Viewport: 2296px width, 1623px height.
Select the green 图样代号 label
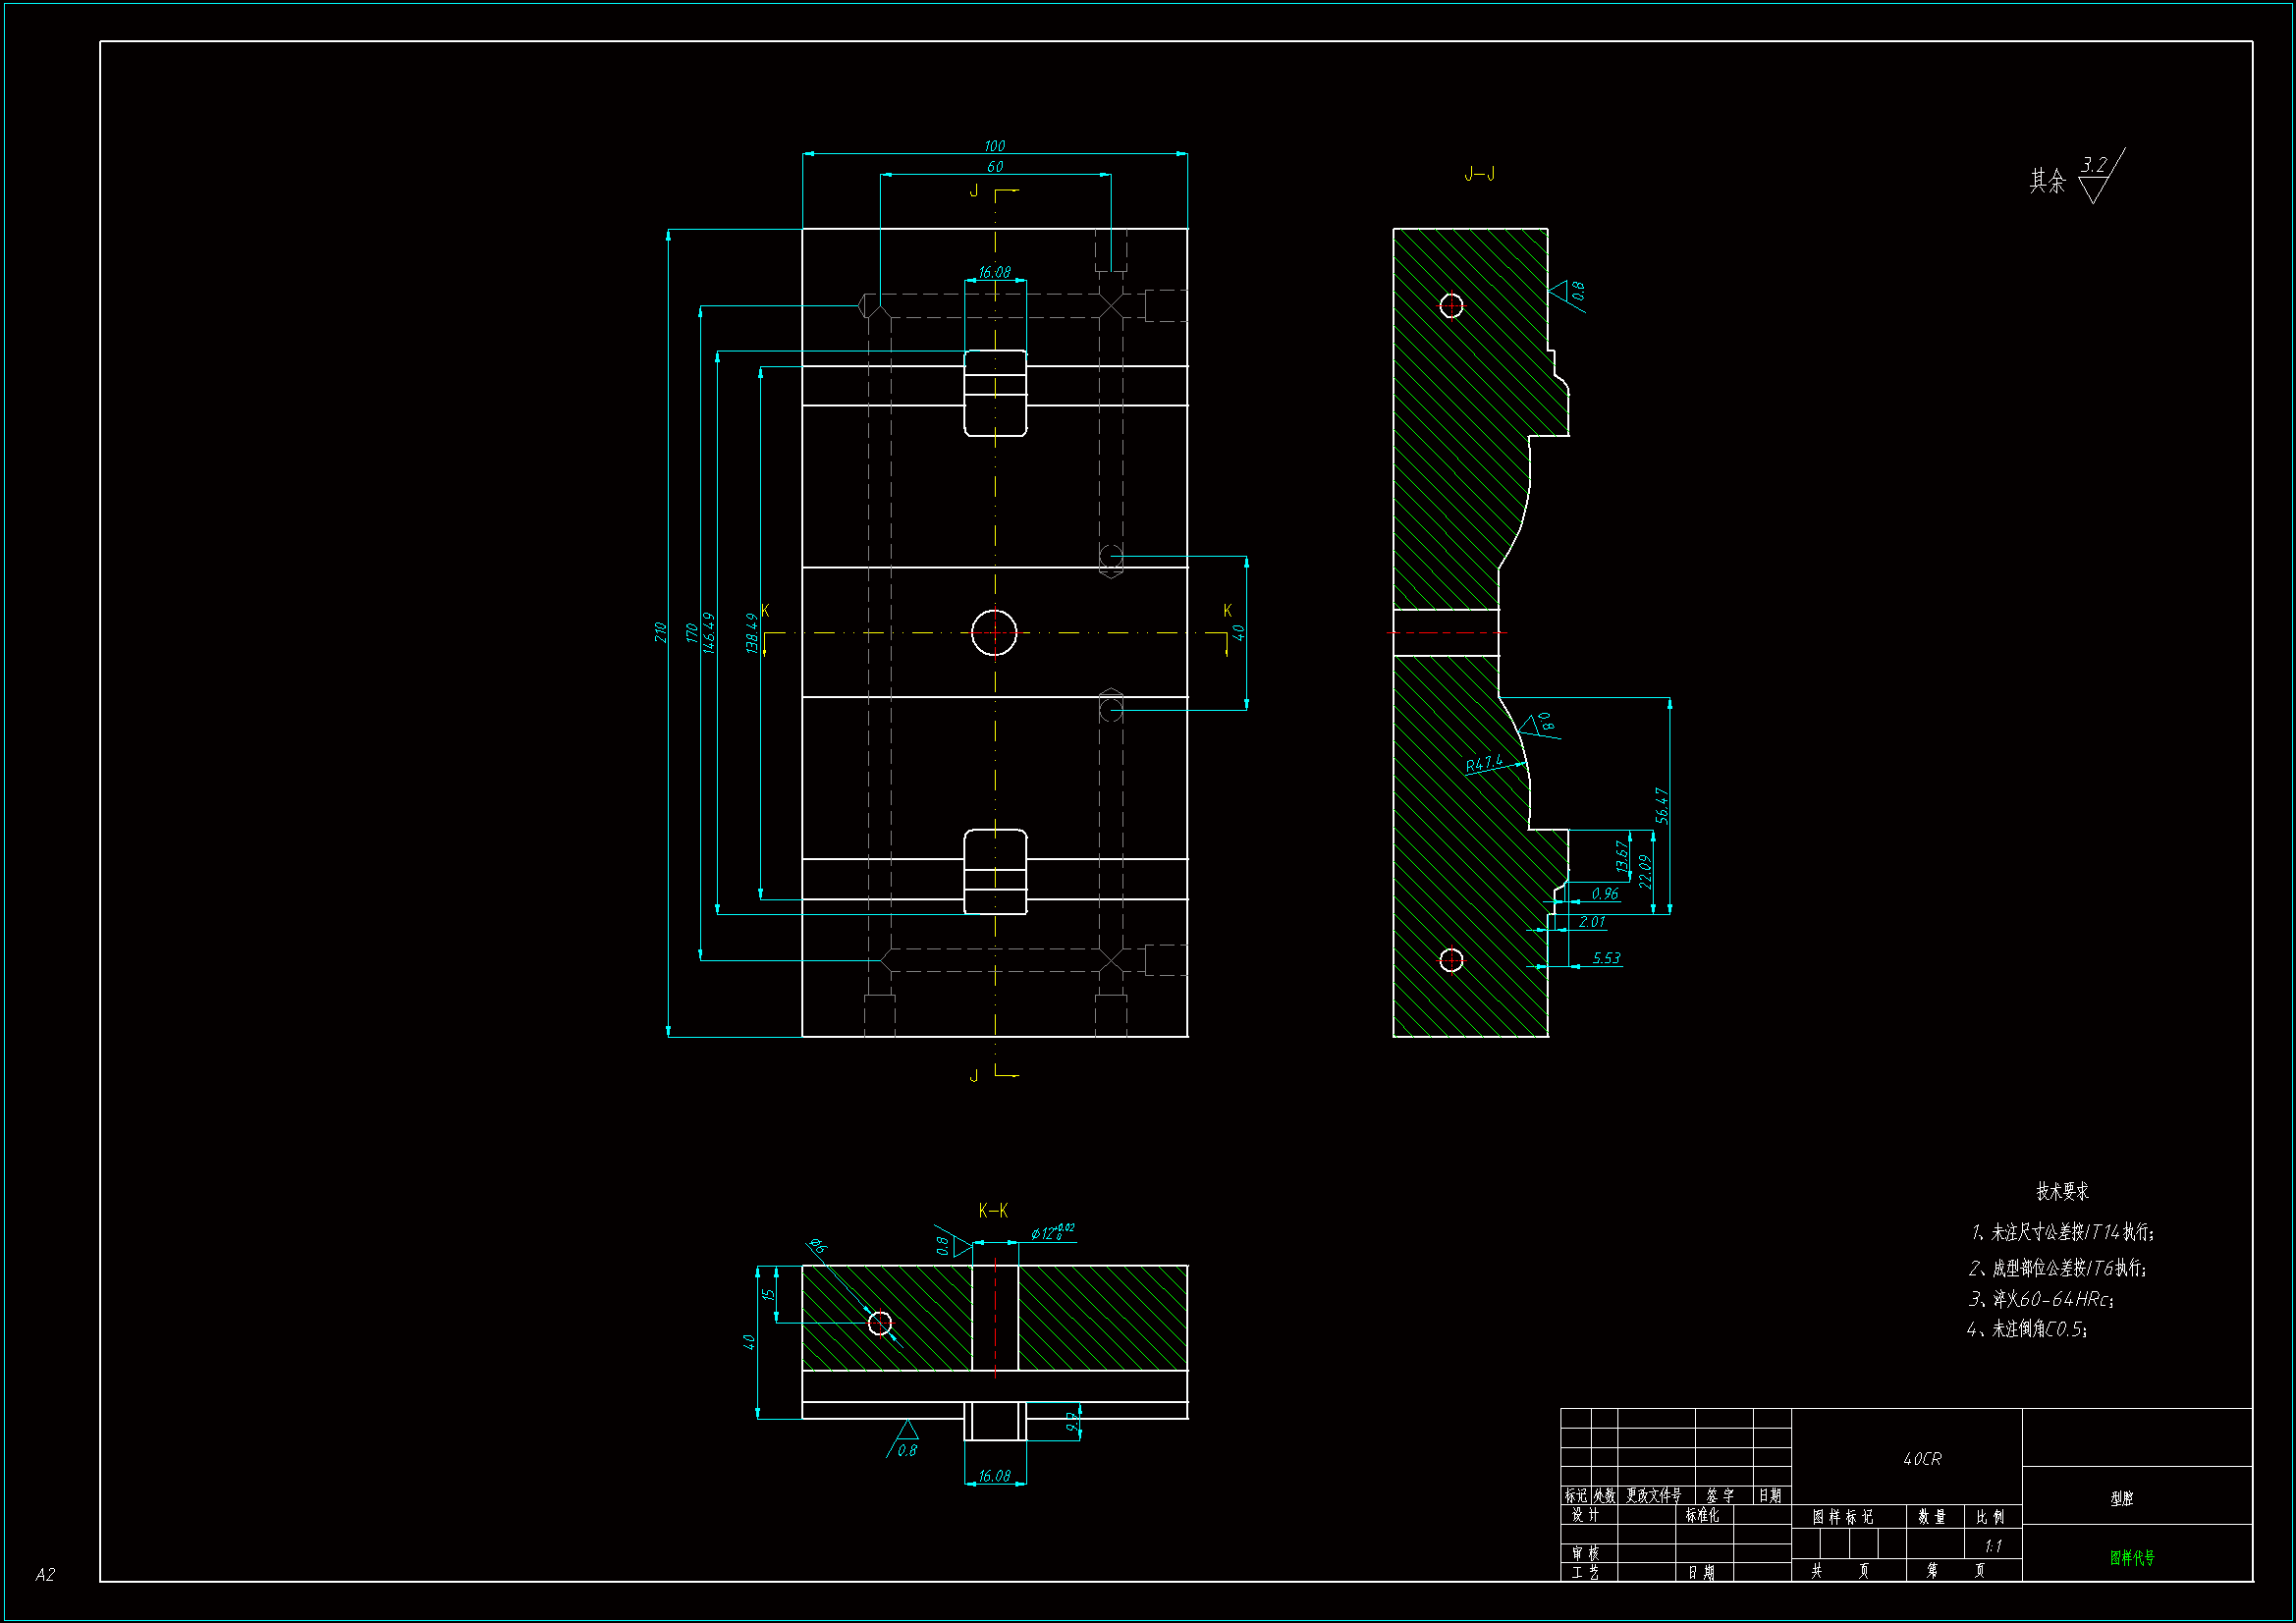2132,1557
